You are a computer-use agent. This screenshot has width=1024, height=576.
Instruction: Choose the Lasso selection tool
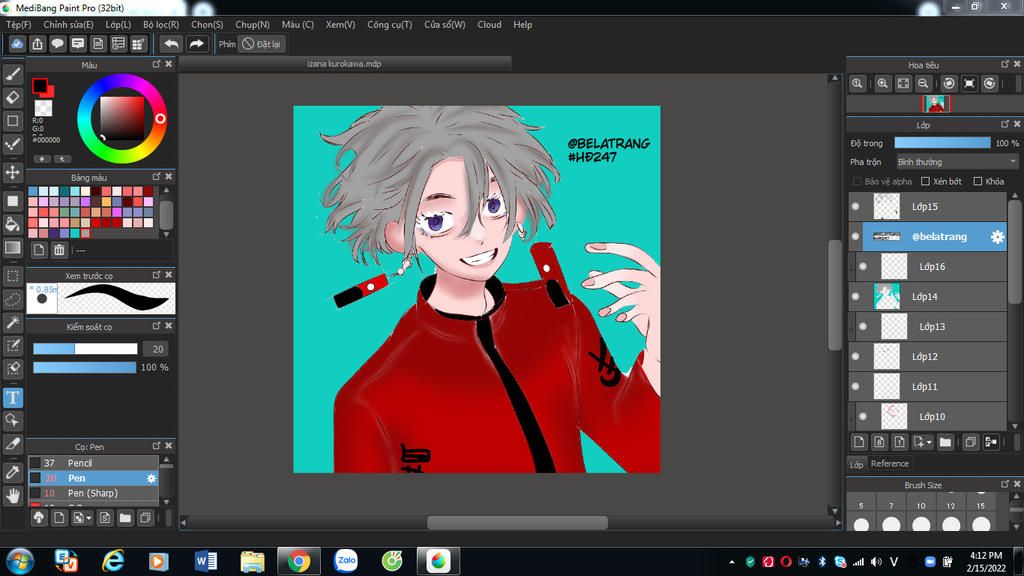12,299
